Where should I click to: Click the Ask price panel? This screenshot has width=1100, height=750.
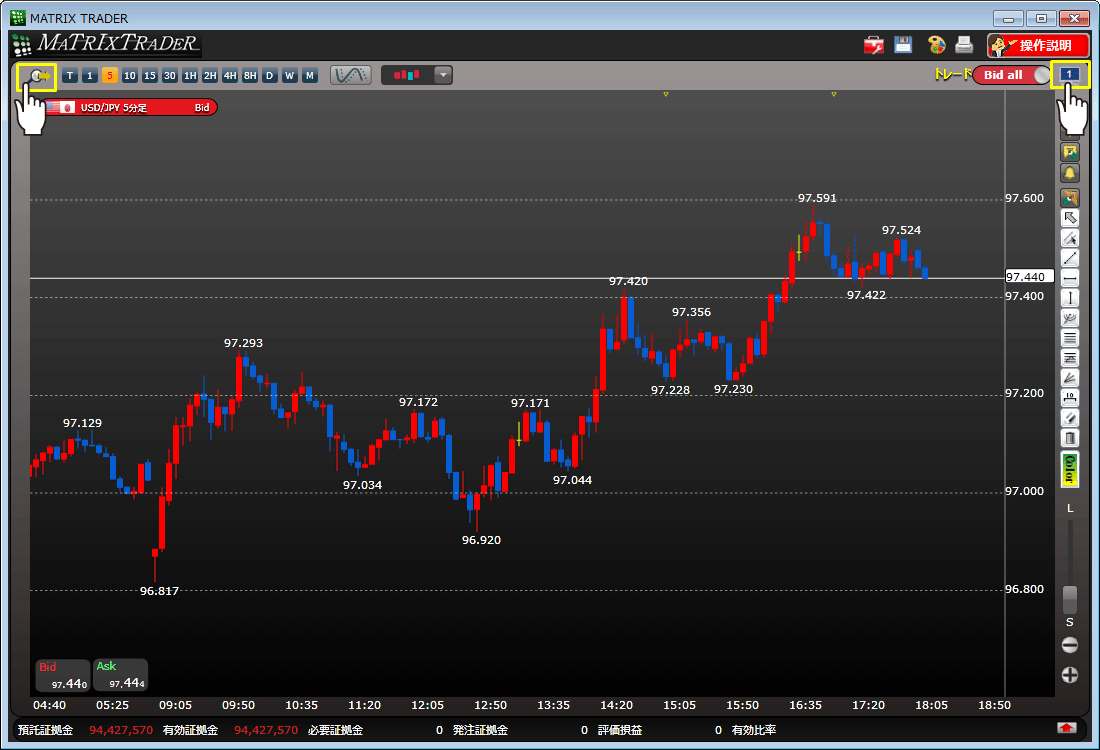120,675
